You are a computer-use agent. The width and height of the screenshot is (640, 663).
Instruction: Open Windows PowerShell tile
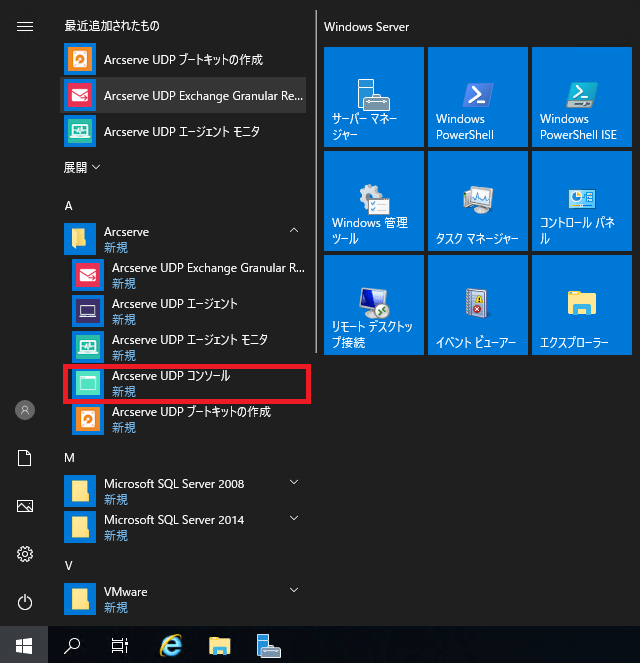(478, 97)
